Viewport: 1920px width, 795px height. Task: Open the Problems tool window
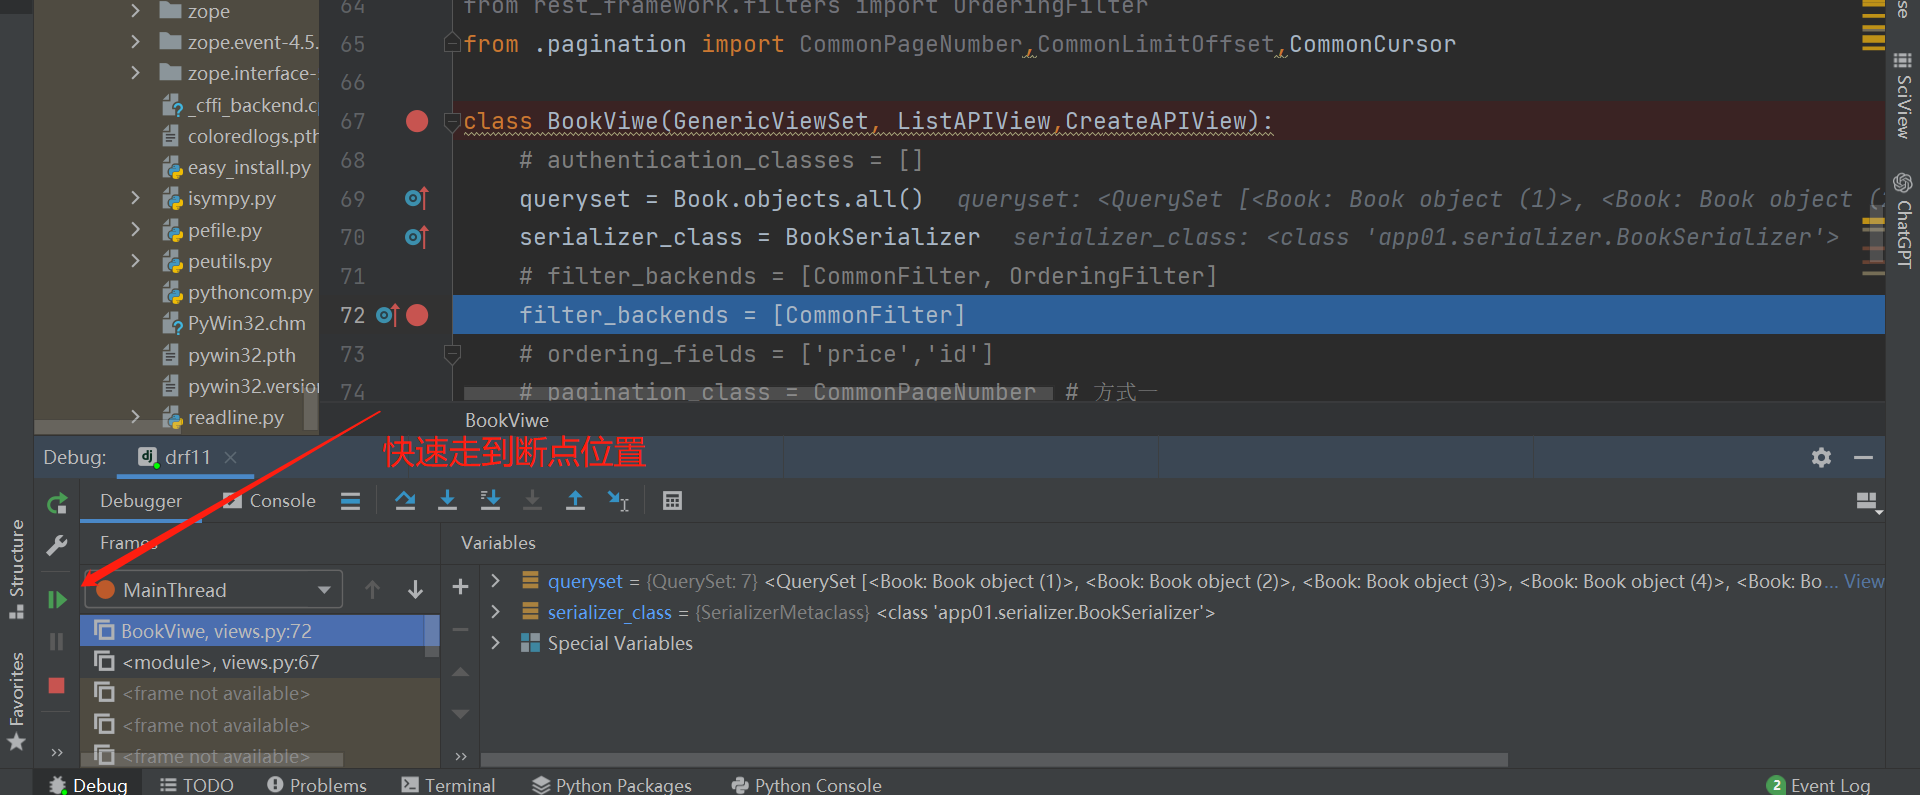tap(317, 785)
